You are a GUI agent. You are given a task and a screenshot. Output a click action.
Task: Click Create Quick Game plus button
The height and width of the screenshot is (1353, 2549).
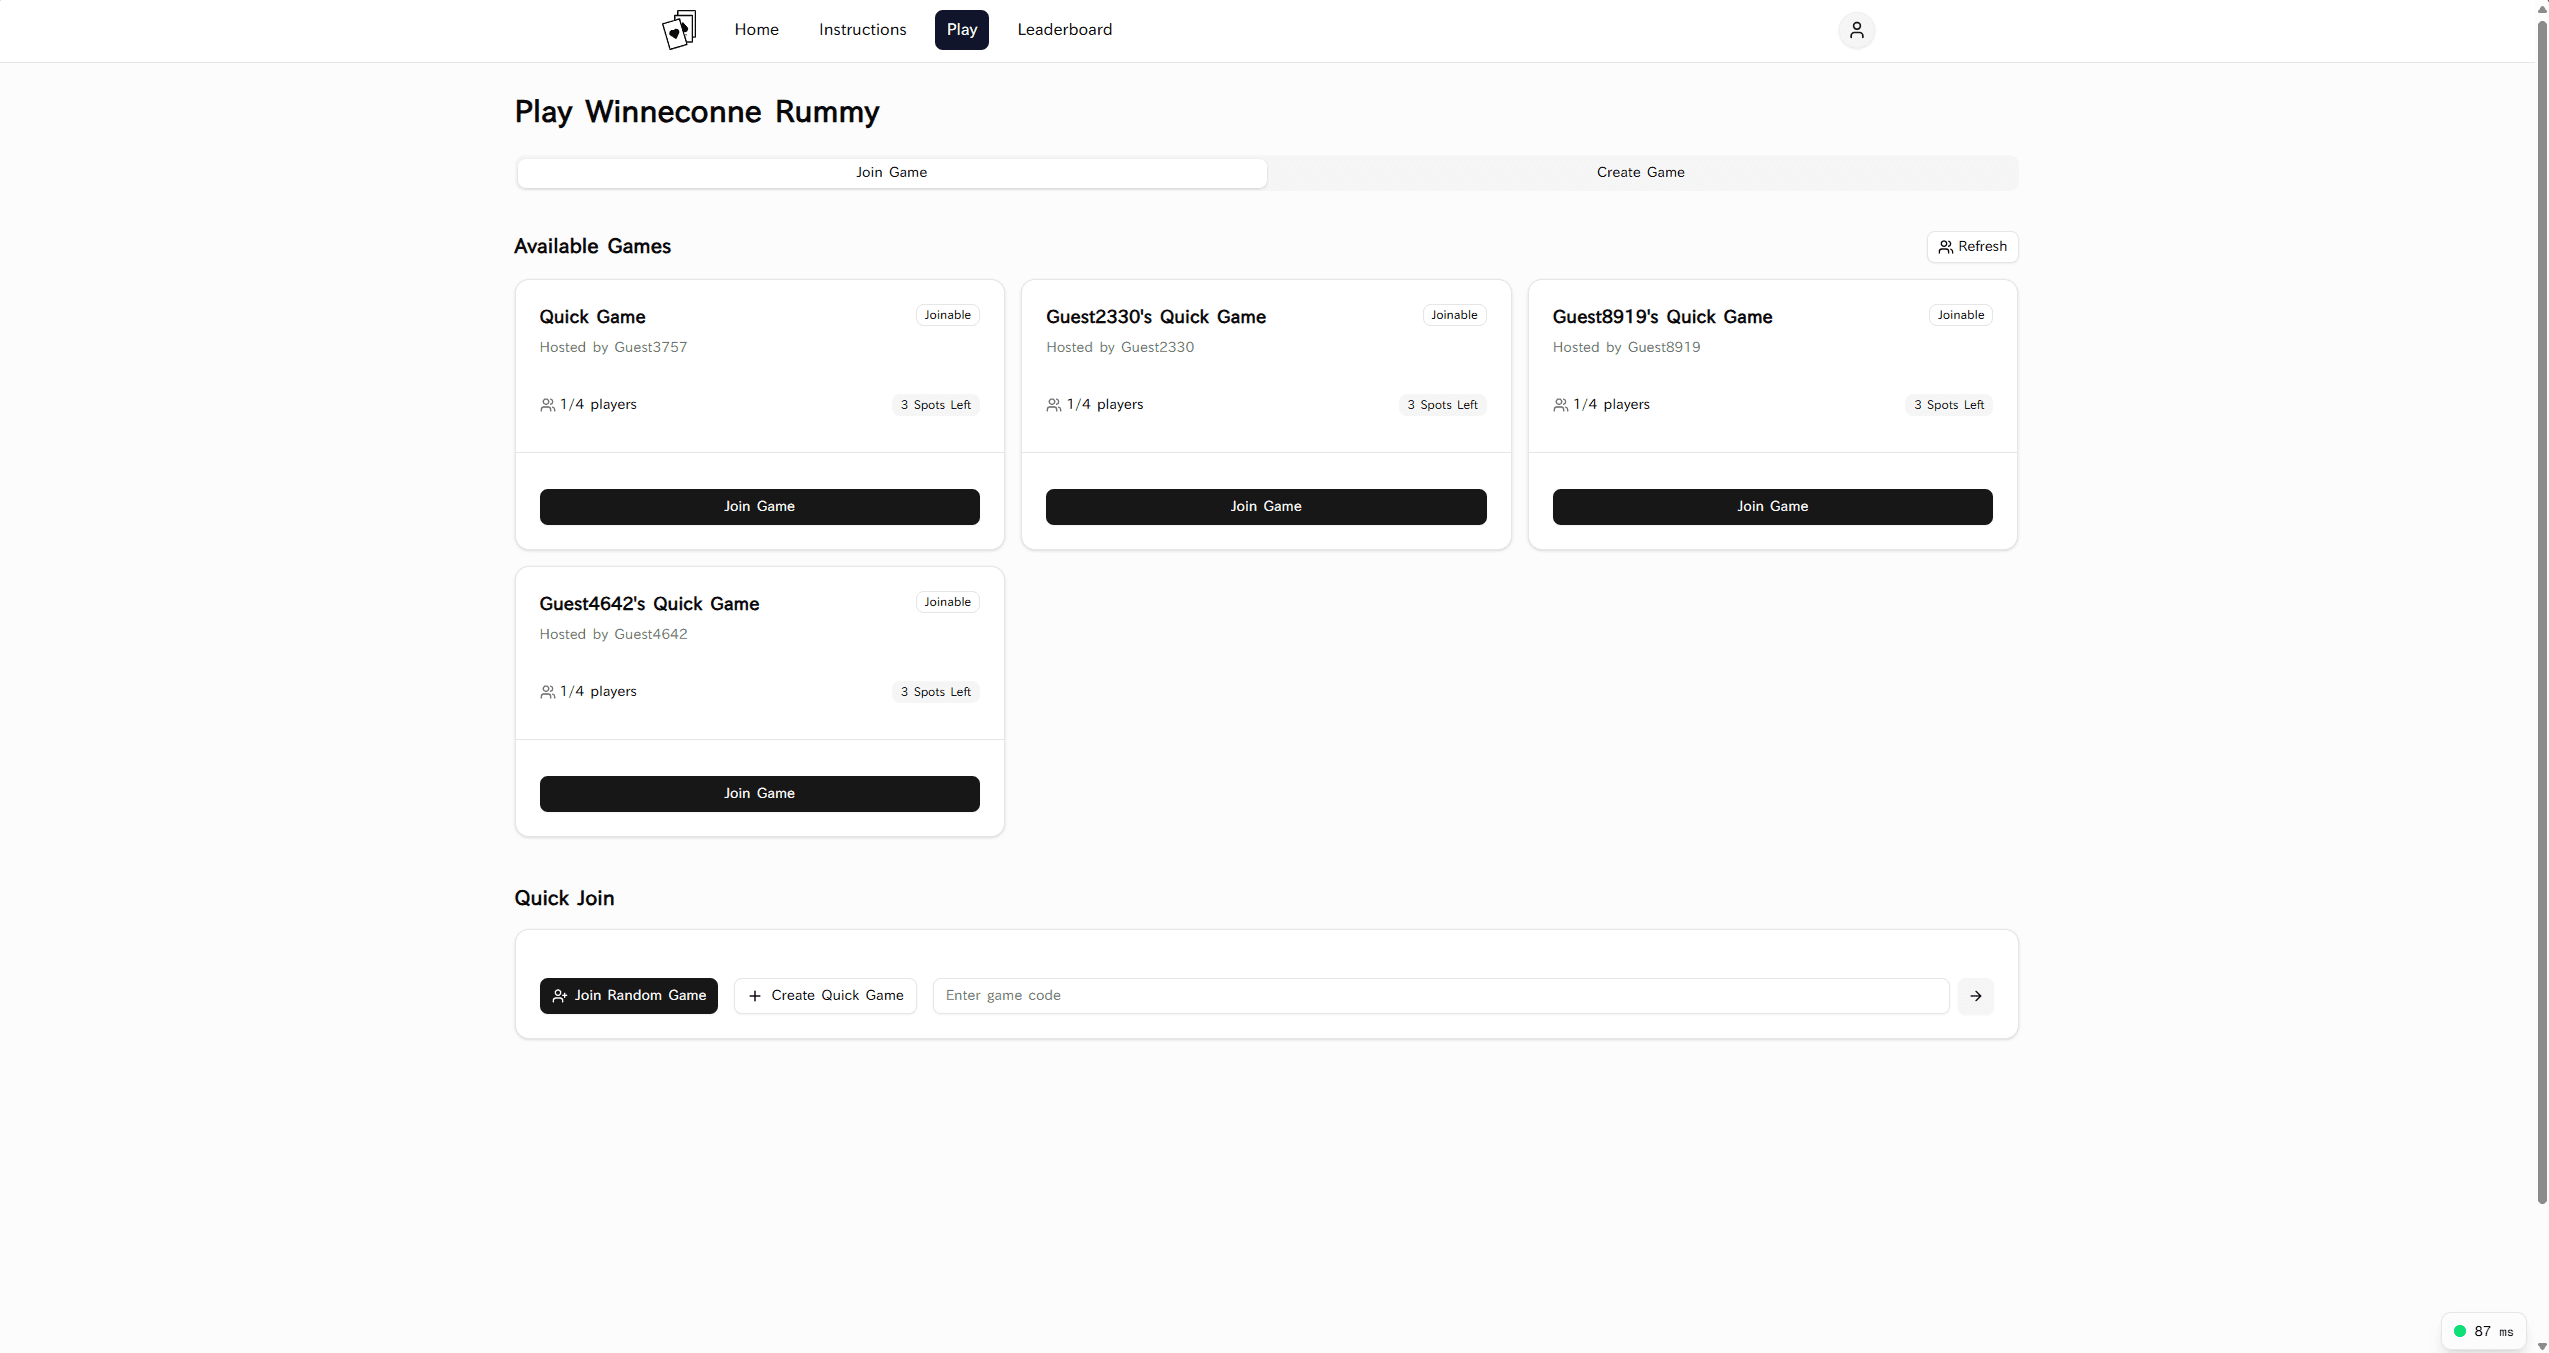pos(825,995)
